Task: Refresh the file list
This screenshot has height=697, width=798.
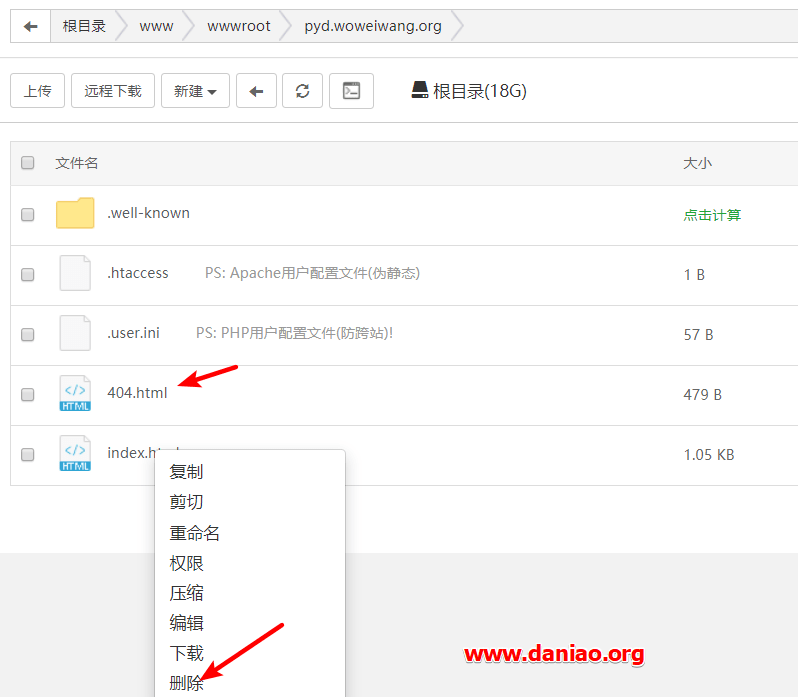Action: tap(302, 91)
